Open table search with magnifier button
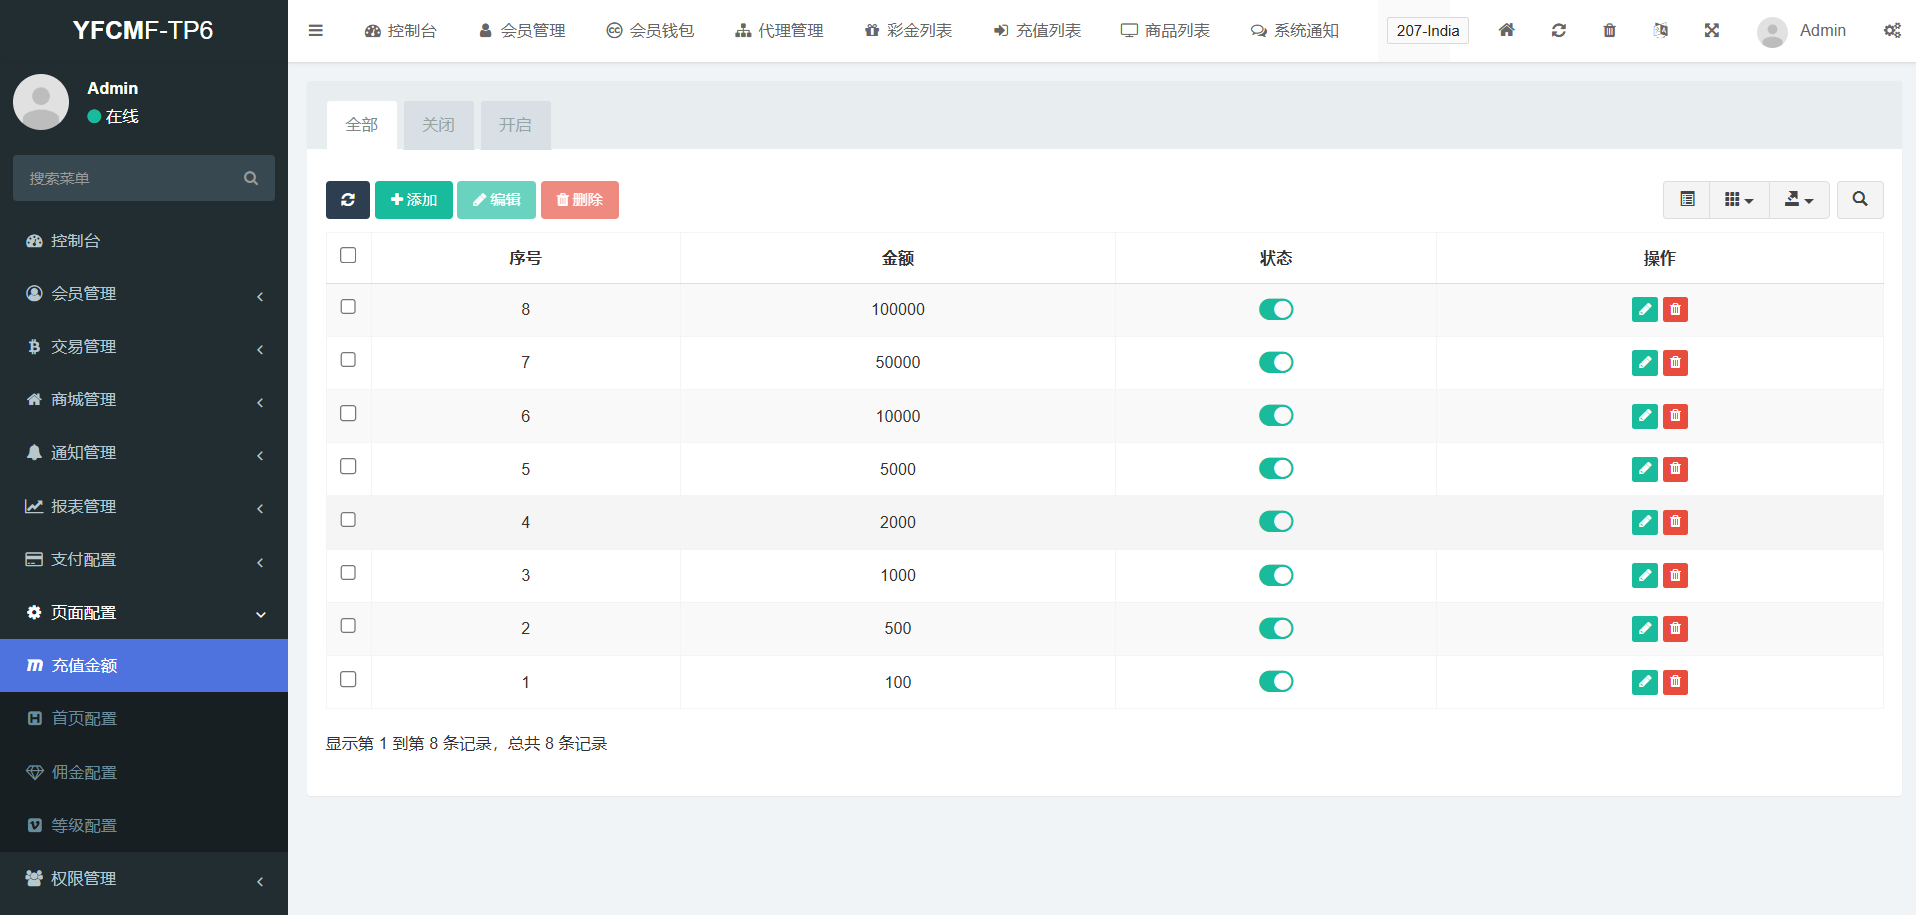The image size is (1916, 915). tap(1859, 200)
